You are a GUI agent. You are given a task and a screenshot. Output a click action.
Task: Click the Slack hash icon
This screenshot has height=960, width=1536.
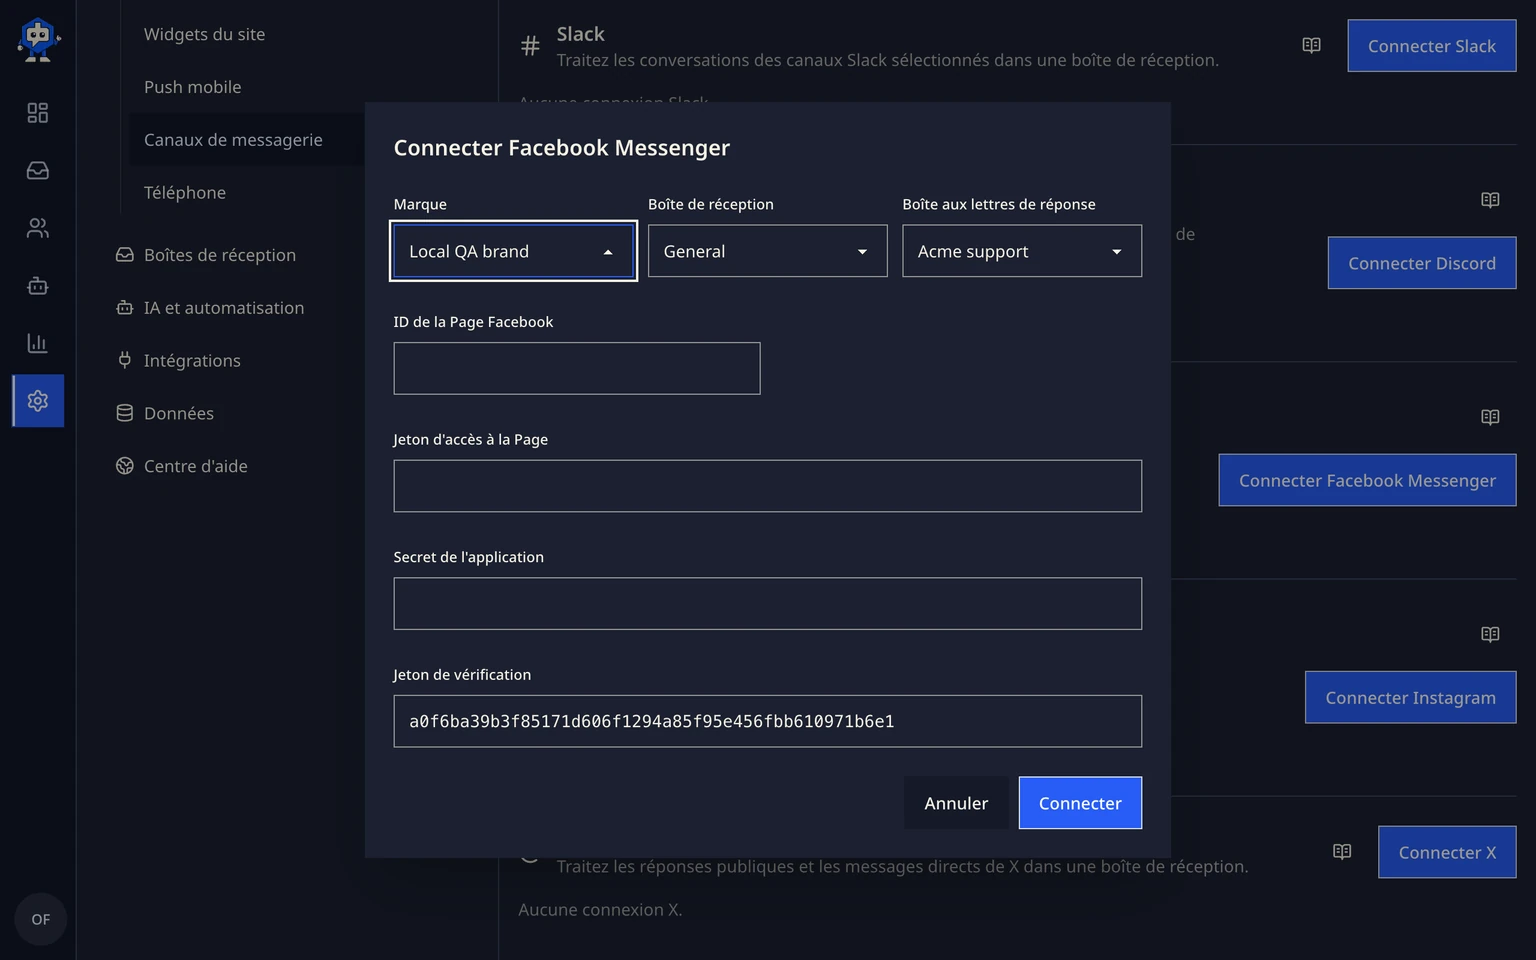click(x=530, y=46)
